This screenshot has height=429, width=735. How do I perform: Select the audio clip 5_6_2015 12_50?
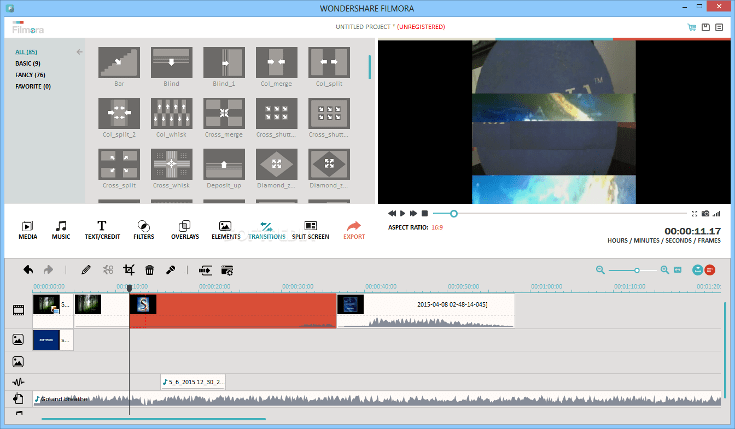(x=193, y=382)
